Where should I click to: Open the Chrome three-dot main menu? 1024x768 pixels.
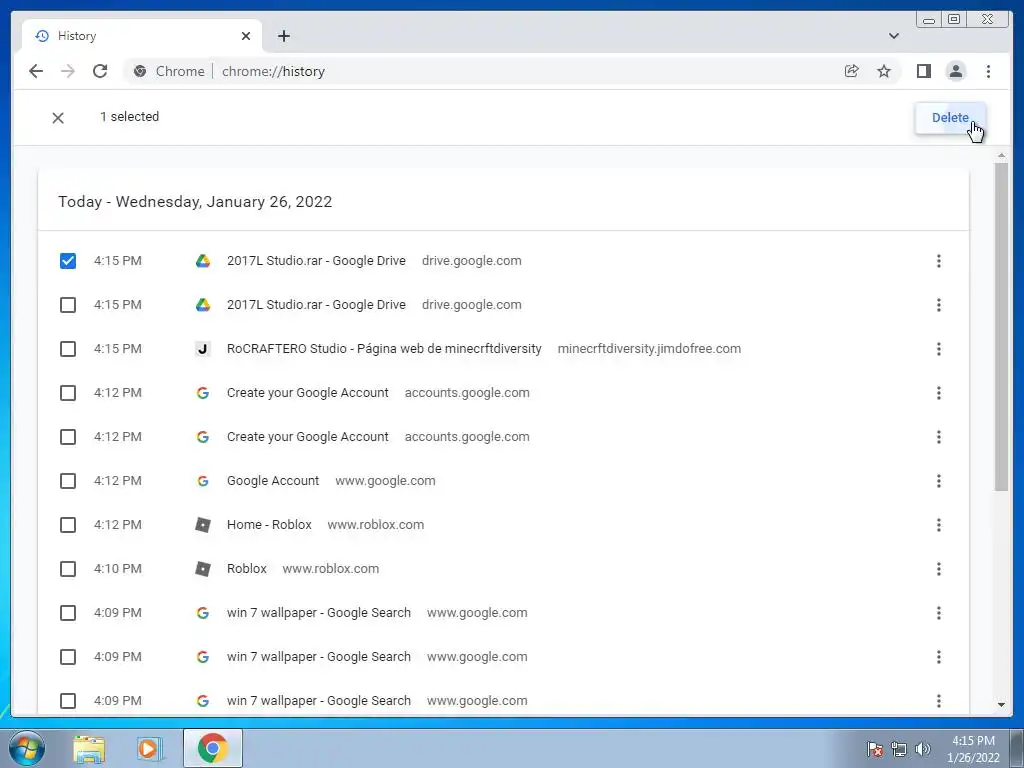coord(988,71)
